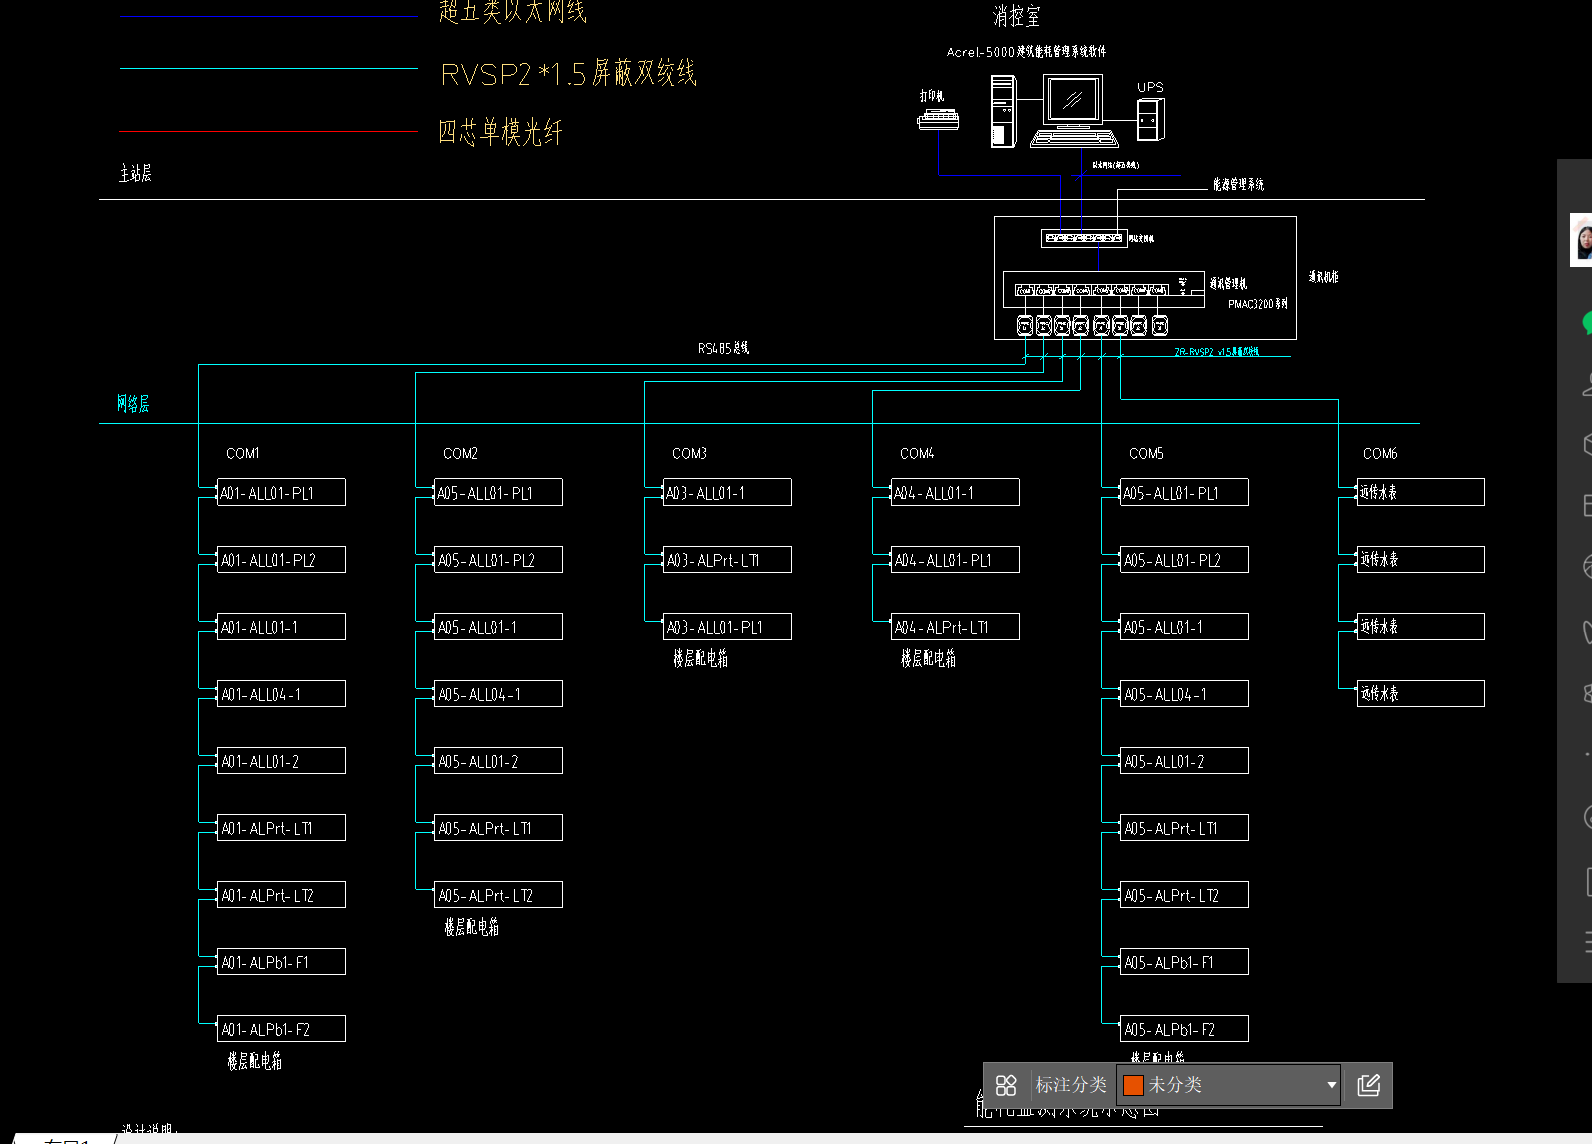Screen dimensions: 1592x1144
Task: Click the COM2 column heading
Action: [x=460, y=454]
